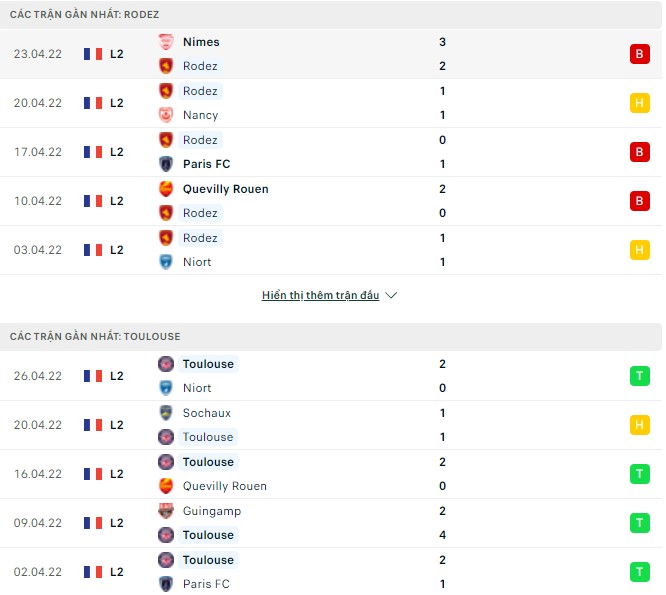
Task: Open the Quevilly Rouen team name link
Action: (225, 189)
